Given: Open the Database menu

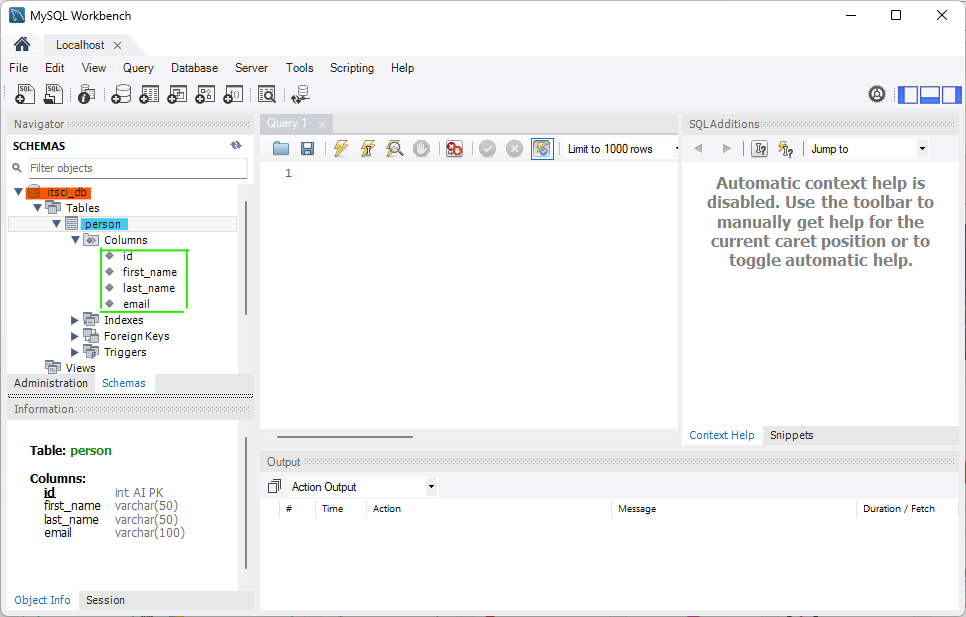Looking at the screenshot, I should click(x=194, y=68).
